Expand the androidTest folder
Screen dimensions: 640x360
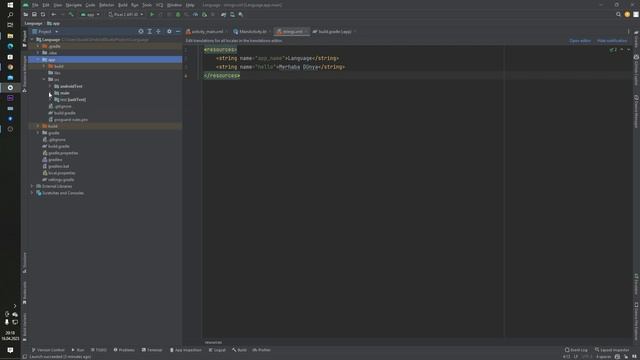point(51,86)
